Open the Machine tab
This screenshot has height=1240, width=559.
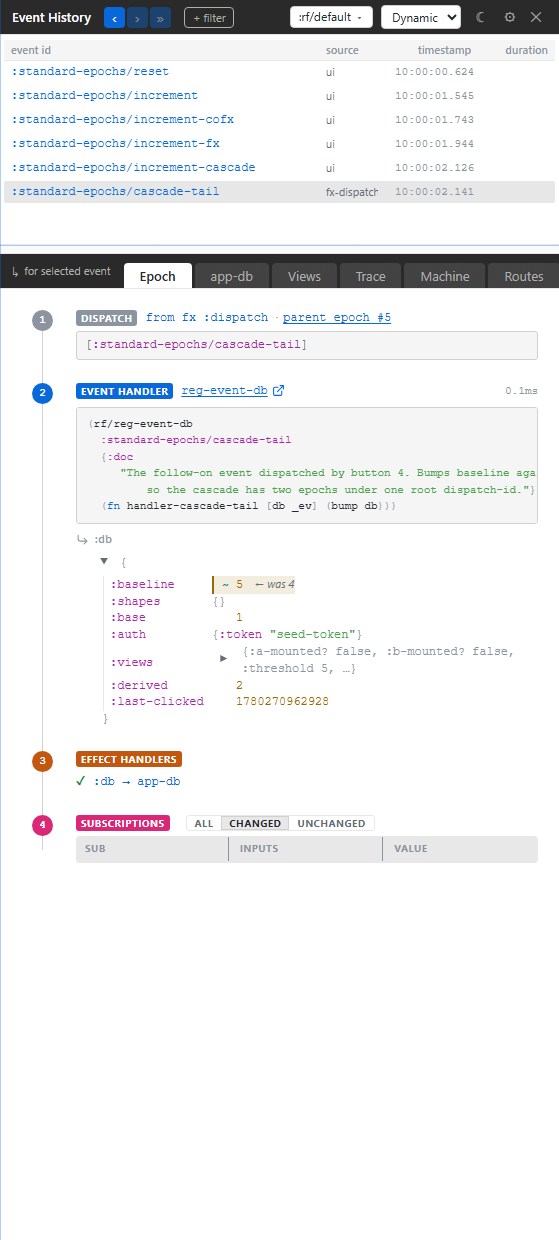click(x=445, y=277)
